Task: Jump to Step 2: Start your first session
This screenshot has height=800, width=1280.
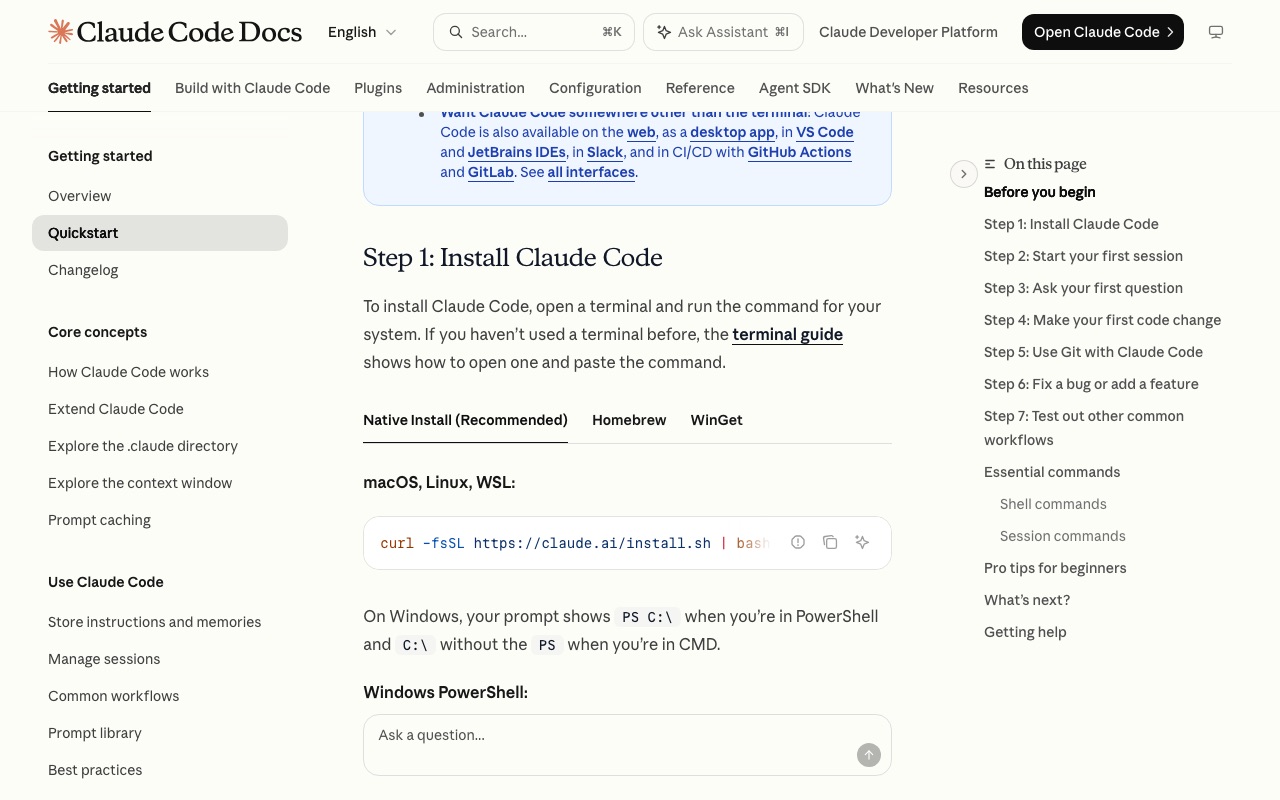Action: click(1083, 256)
